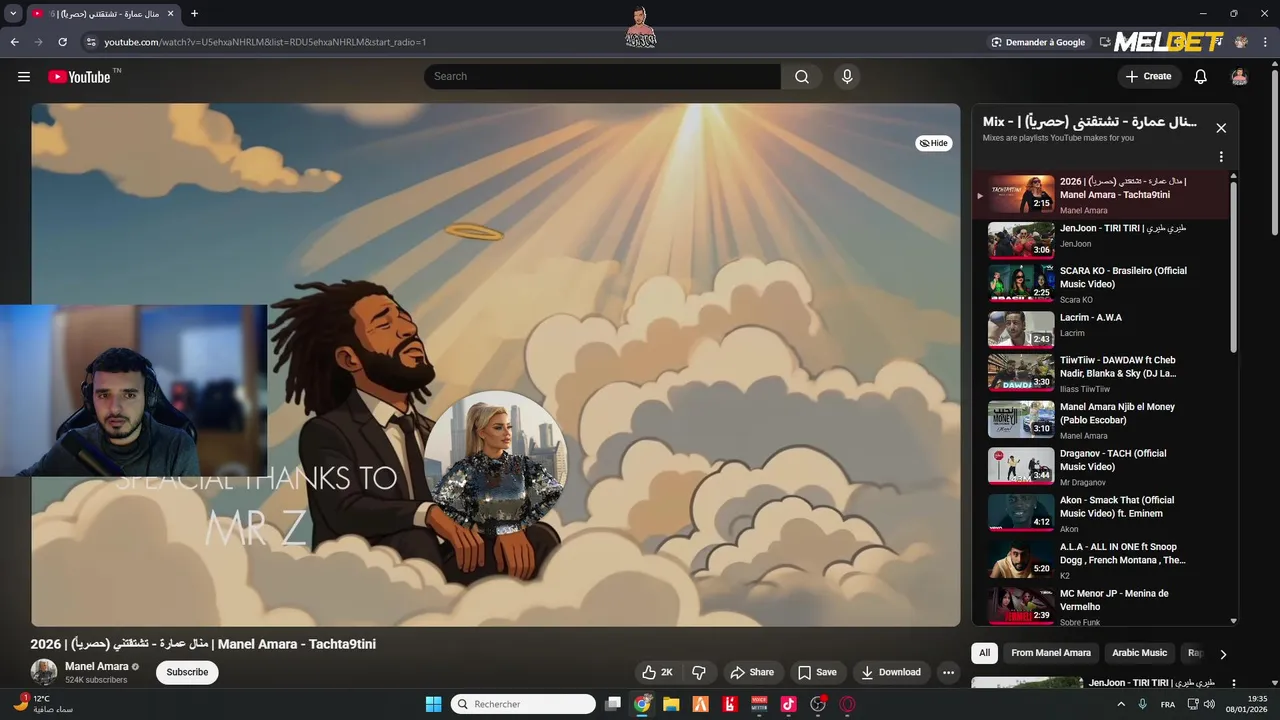1280x720 pixels.
Task: Play Akon Smack That from the Mix
Action: click(1100, 513)
